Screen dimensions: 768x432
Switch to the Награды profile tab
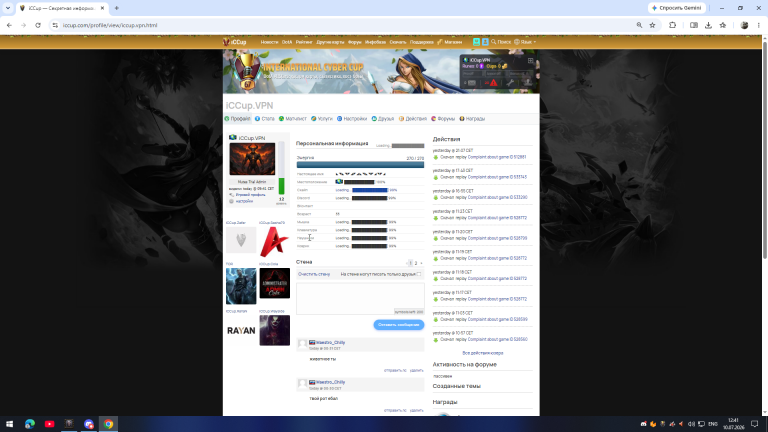(x=472, y=119)
